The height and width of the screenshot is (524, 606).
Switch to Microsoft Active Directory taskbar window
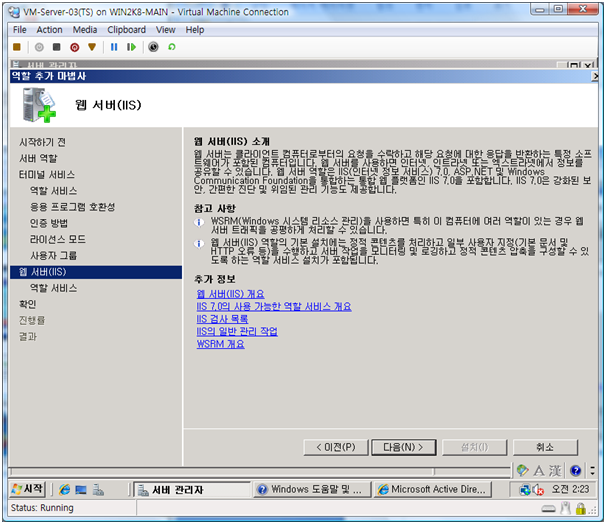[x=433, y=490]
